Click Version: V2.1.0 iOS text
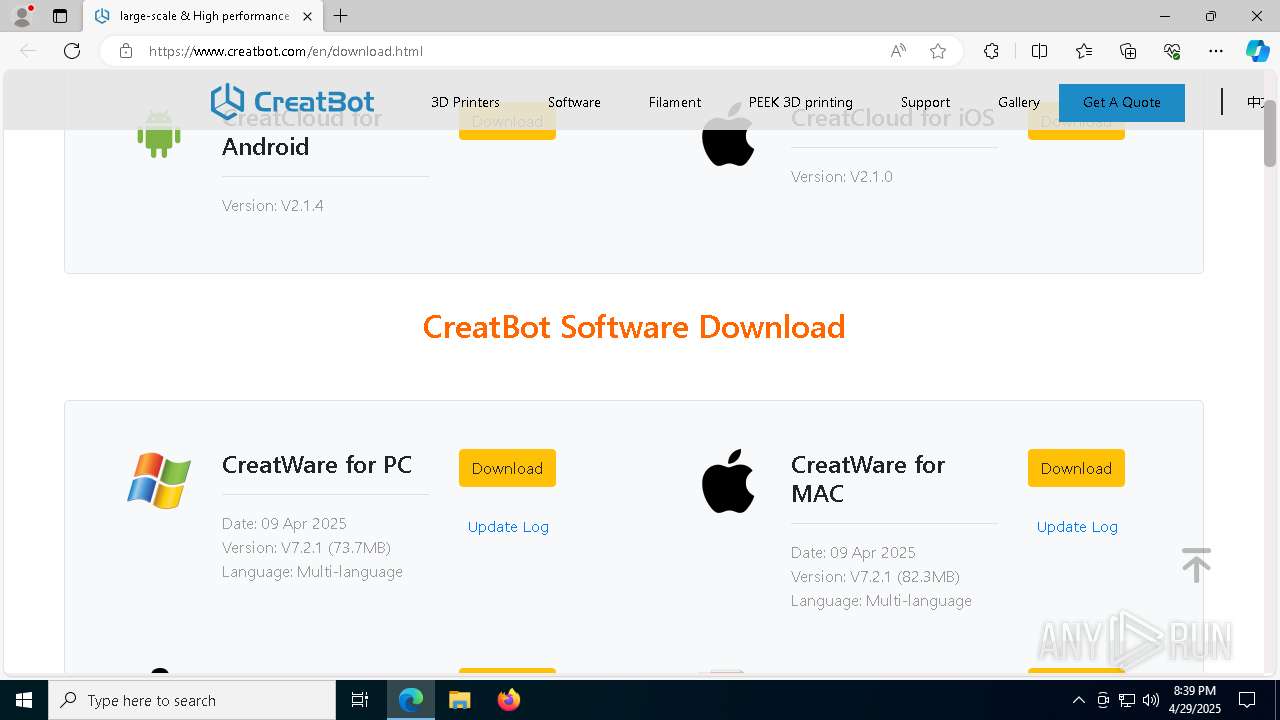This screenshot has width=1280, height=720. pos(842,177)
